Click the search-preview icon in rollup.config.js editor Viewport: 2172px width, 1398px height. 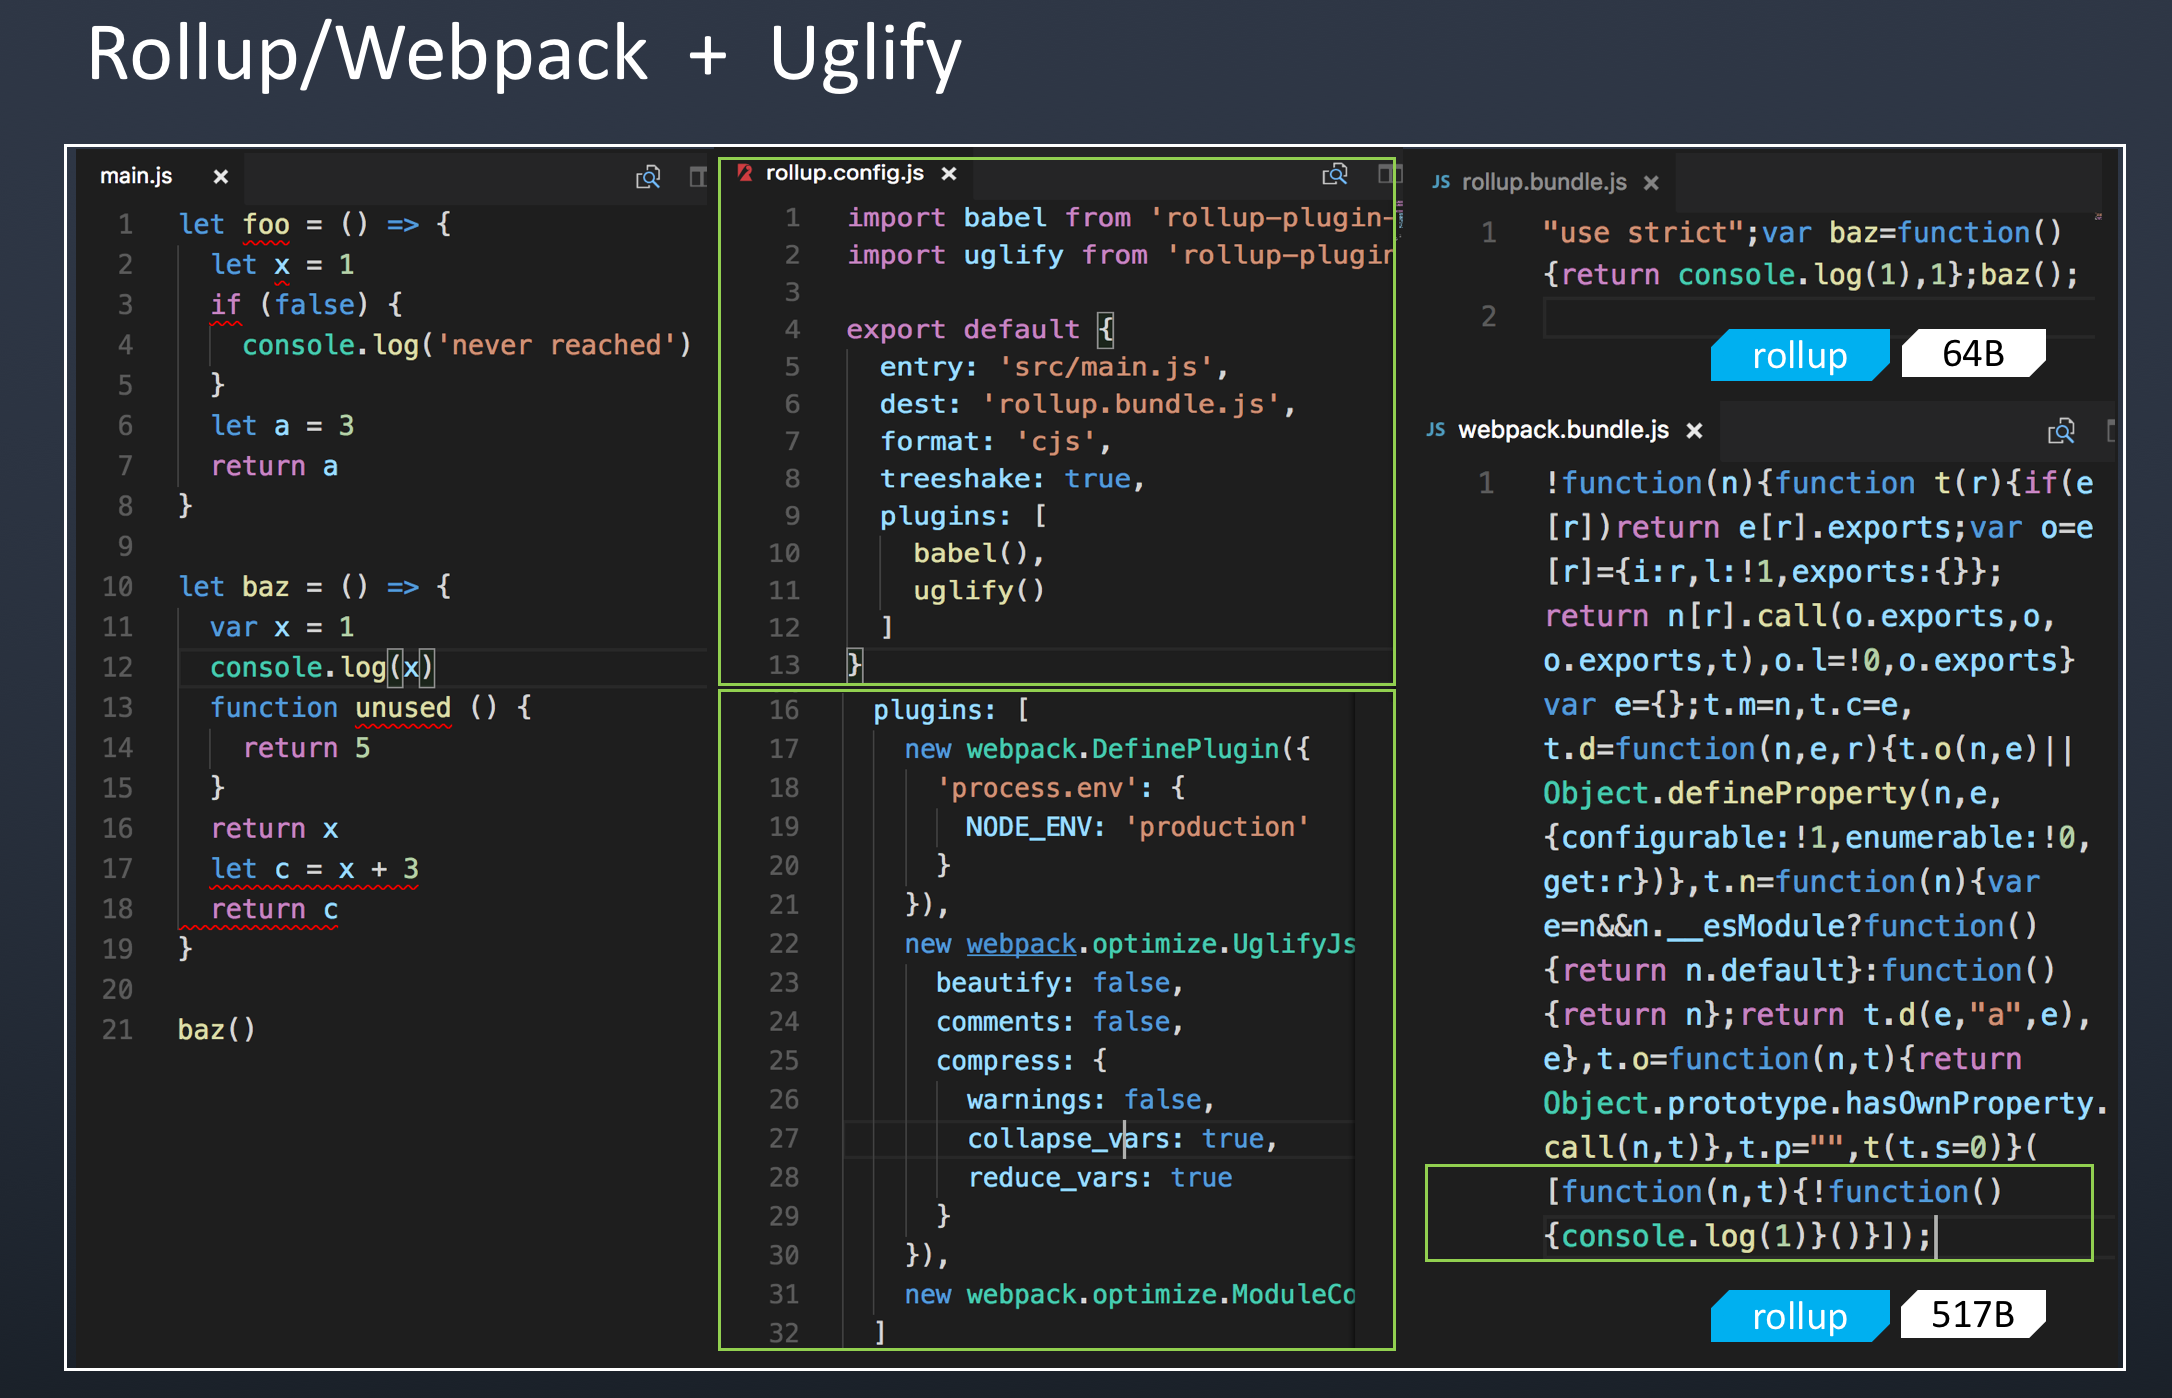pyautogui.click(x=1335, y=175)
